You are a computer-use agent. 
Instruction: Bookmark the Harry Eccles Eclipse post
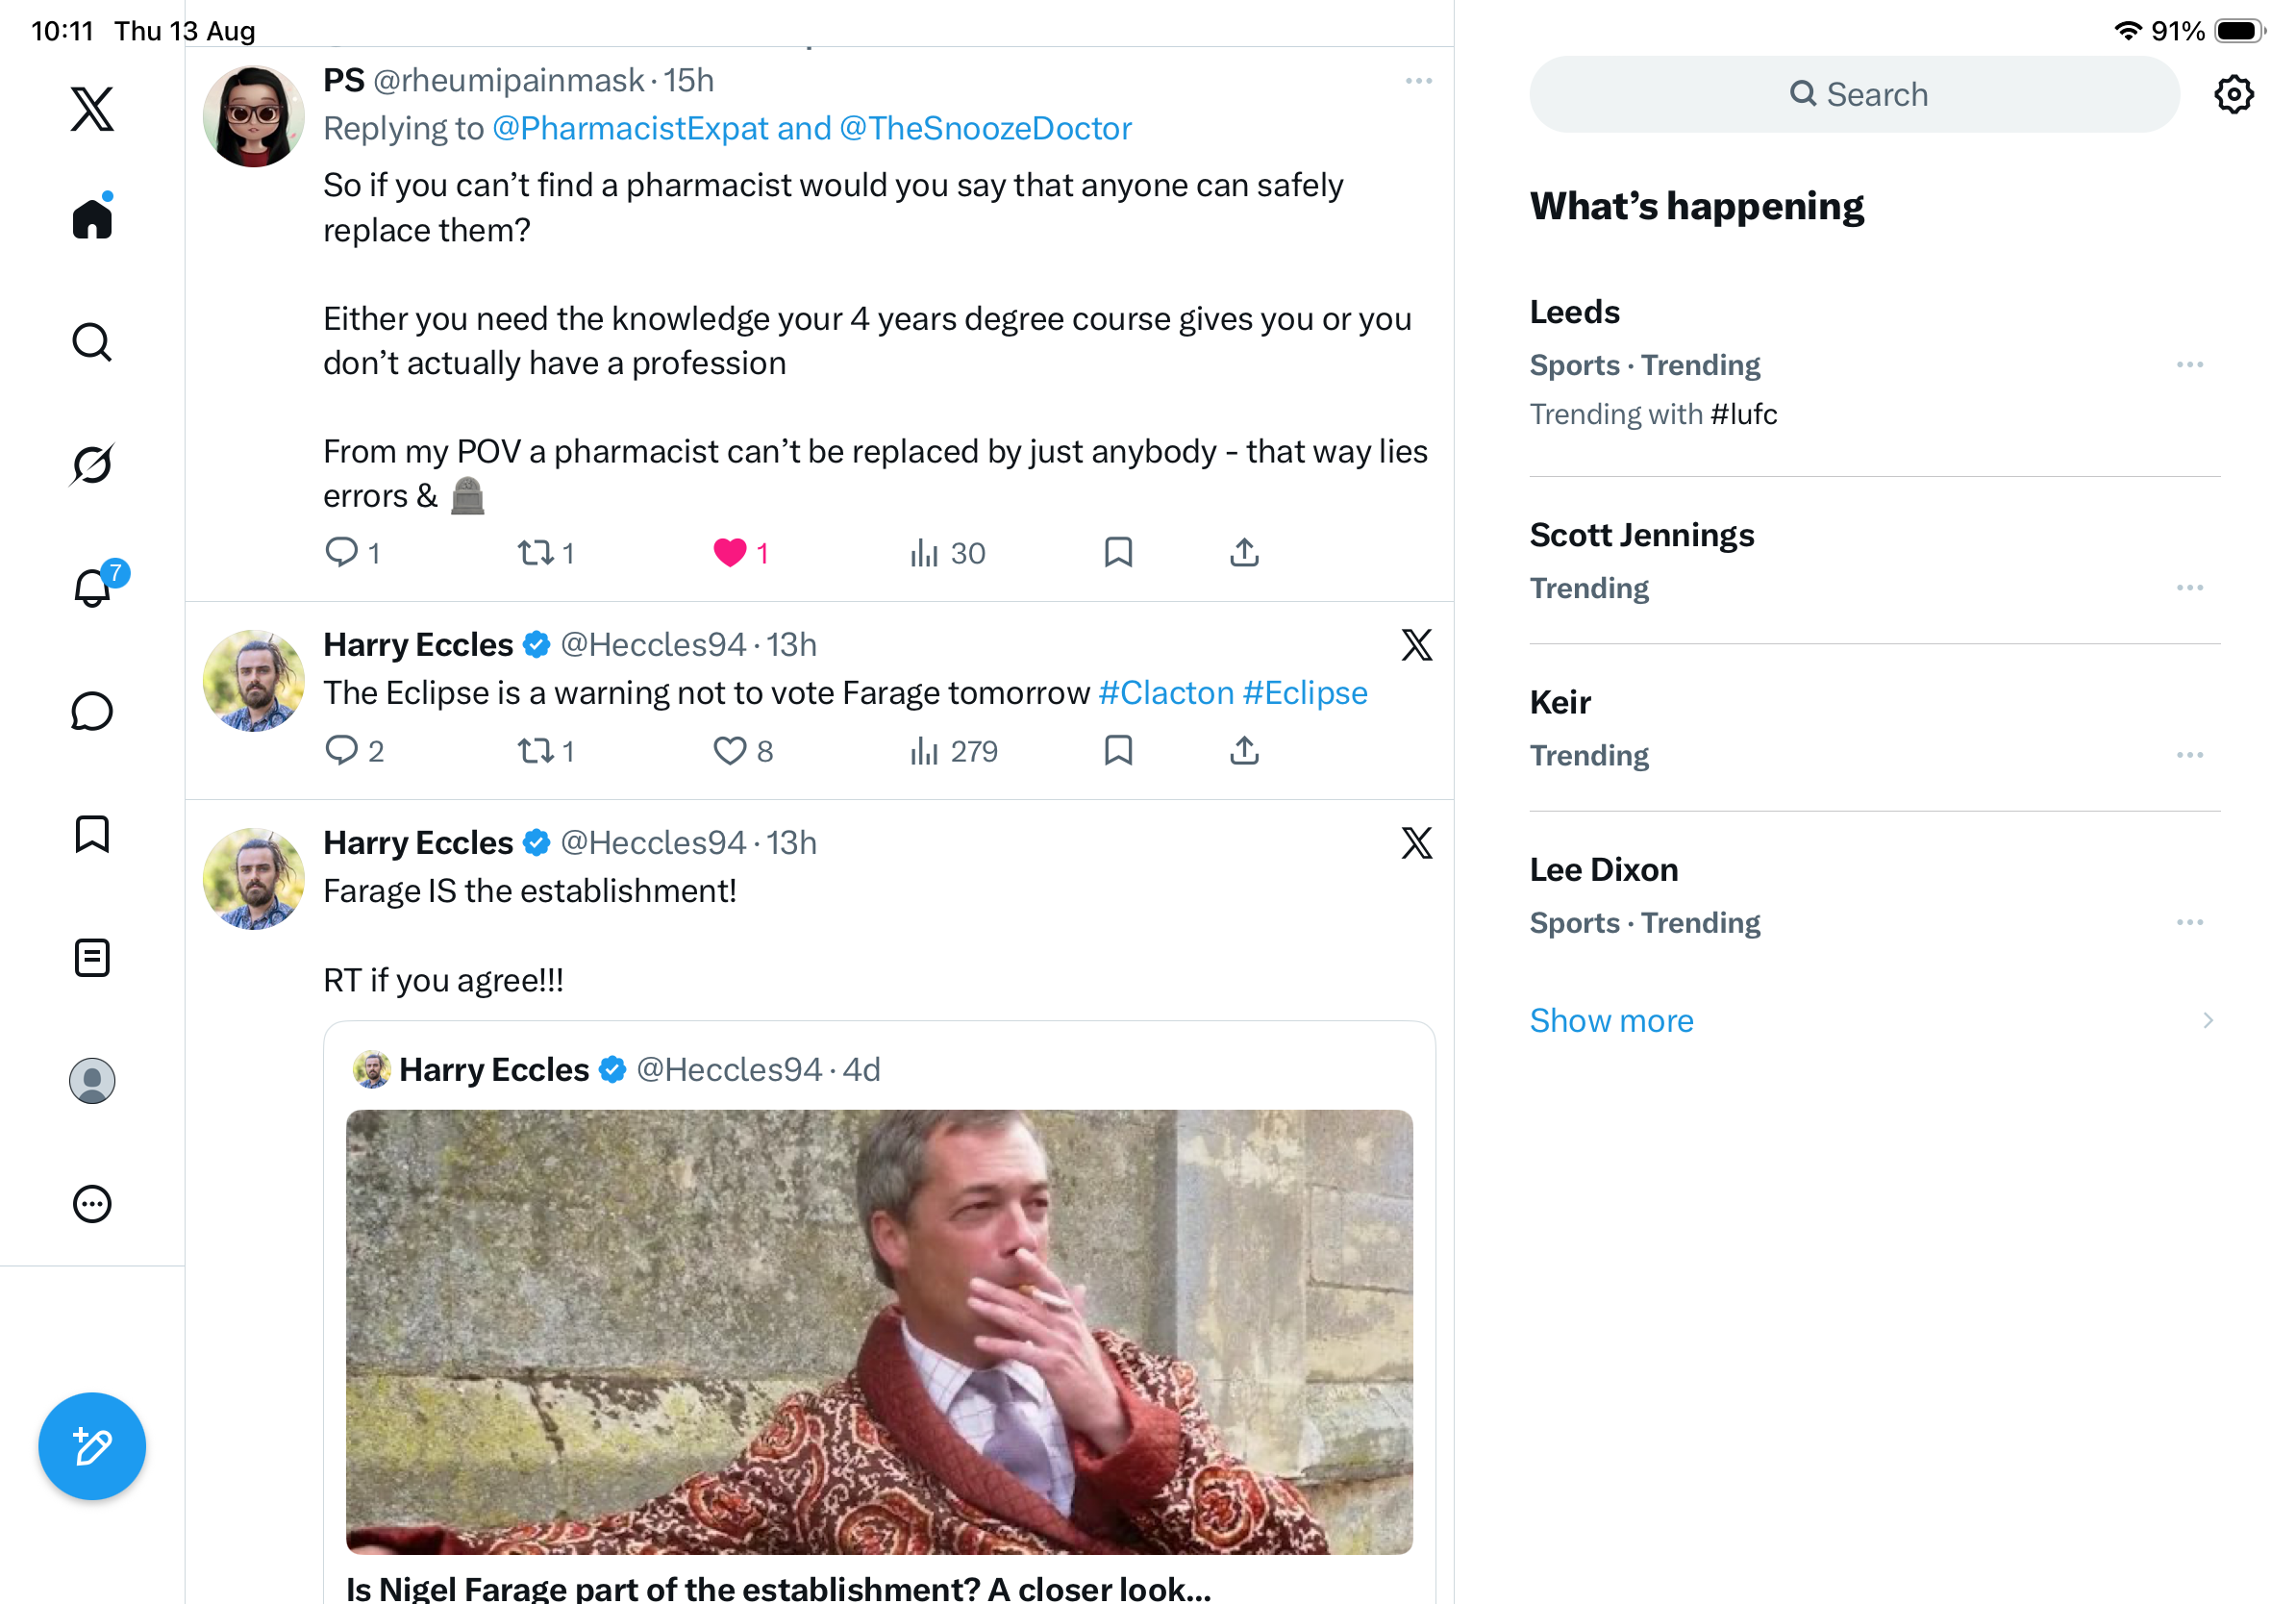[x=1118, y=751]
